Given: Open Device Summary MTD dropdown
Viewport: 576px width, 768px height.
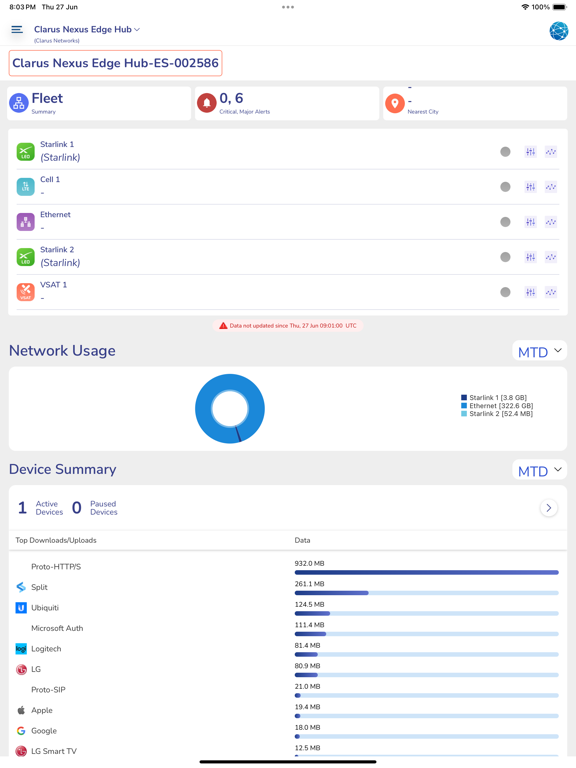Looking at the screenshot, I should tap(539, 470).
